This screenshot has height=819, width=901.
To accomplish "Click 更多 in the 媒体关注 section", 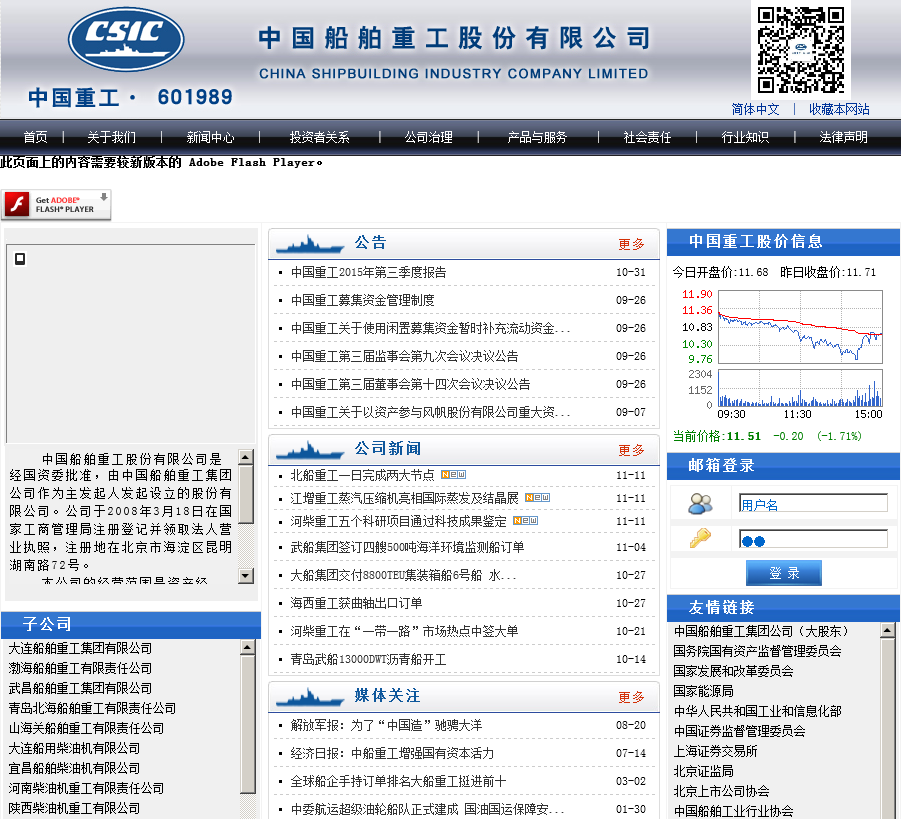I will tap(631, 697).
